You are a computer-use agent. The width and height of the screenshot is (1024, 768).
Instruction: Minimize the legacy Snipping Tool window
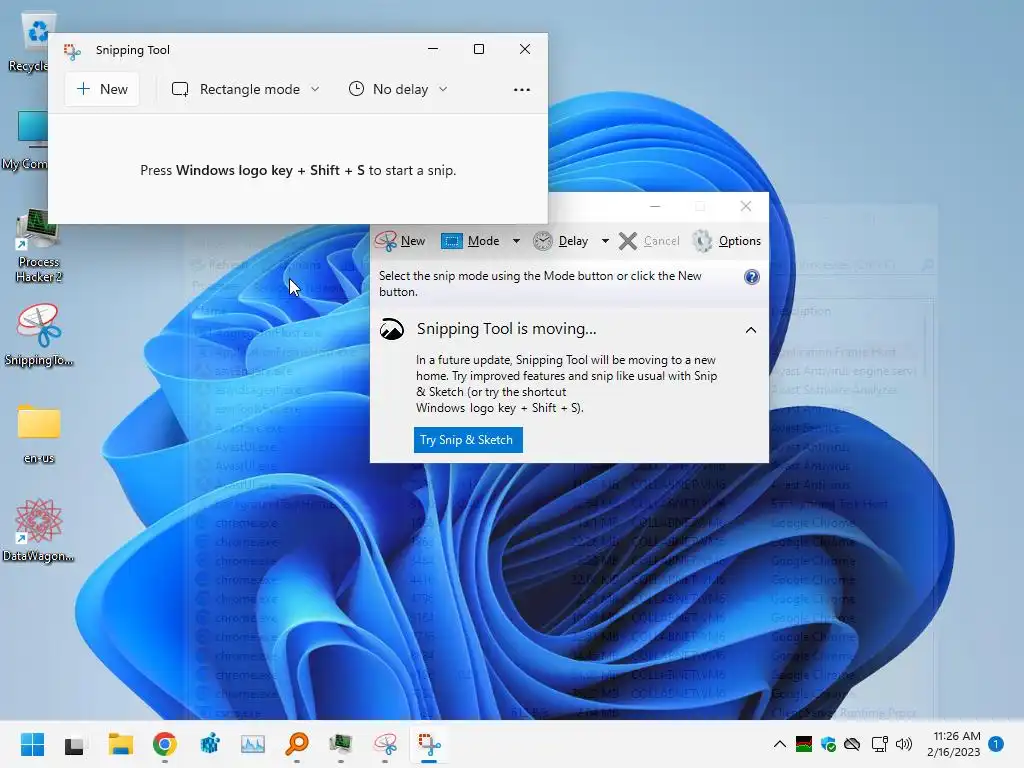tap(655, 206)
